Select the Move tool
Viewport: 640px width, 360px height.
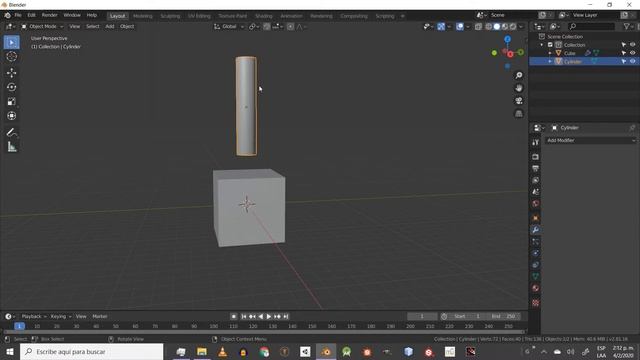[x=11, y=73]
